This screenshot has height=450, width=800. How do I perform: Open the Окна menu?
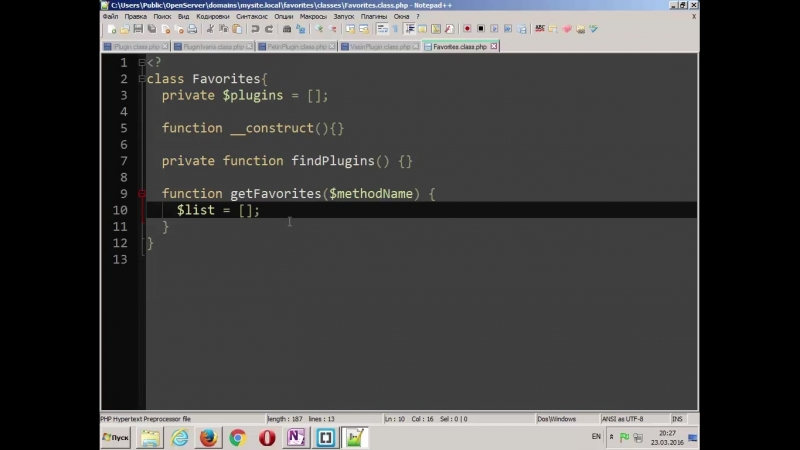(x=401, y=16)
